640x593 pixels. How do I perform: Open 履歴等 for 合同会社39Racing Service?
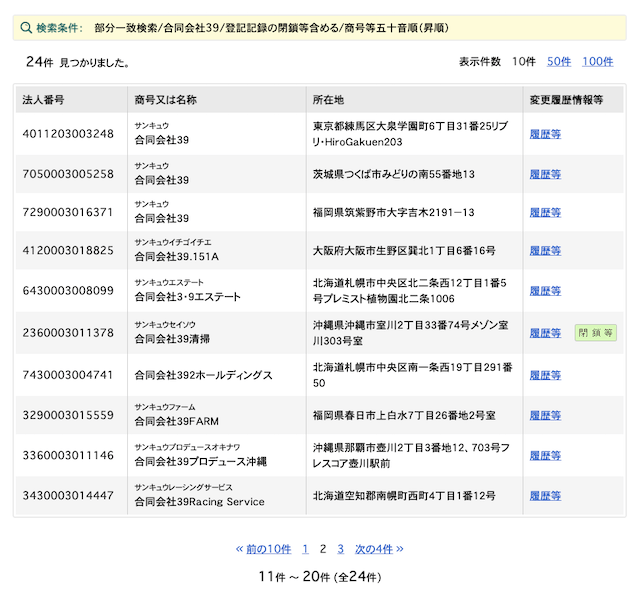click(x=545, y=495)
